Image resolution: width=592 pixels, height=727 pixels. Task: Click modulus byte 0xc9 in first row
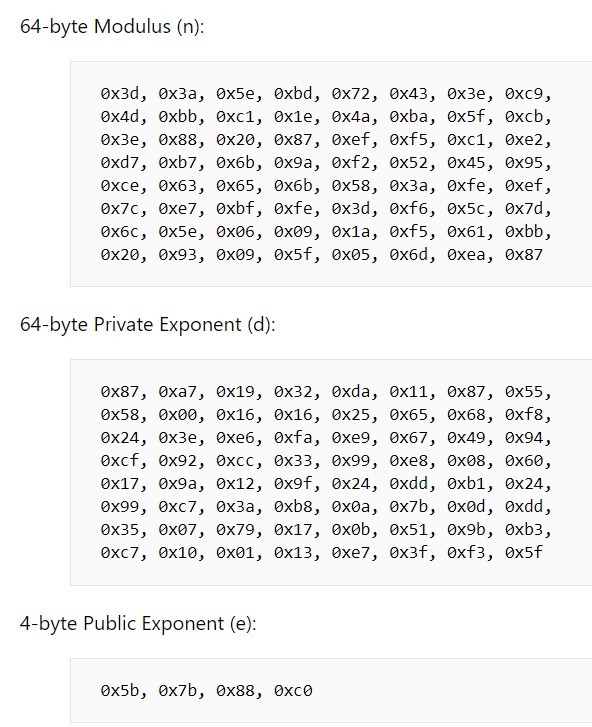524,94
